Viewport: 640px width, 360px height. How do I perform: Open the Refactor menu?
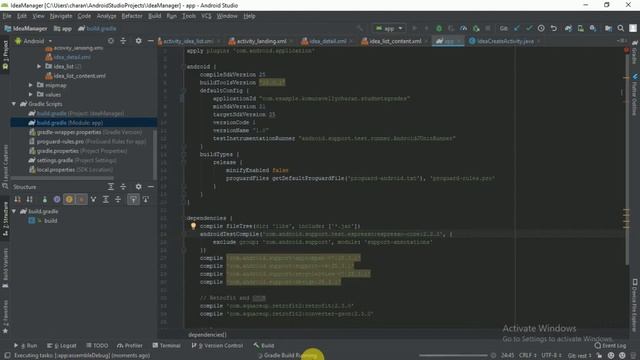coord(132,16)
